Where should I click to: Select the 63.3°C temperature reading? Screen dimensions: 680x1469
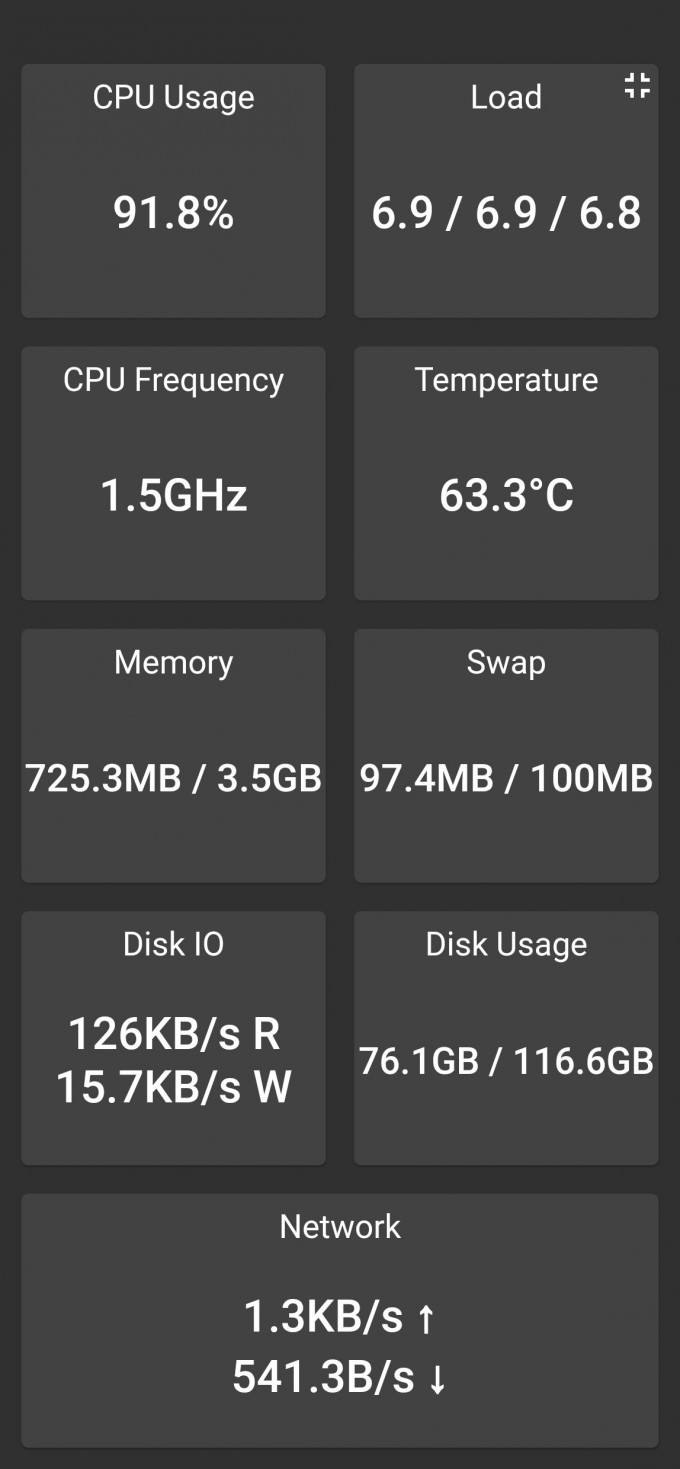click(x=506, y=496)
